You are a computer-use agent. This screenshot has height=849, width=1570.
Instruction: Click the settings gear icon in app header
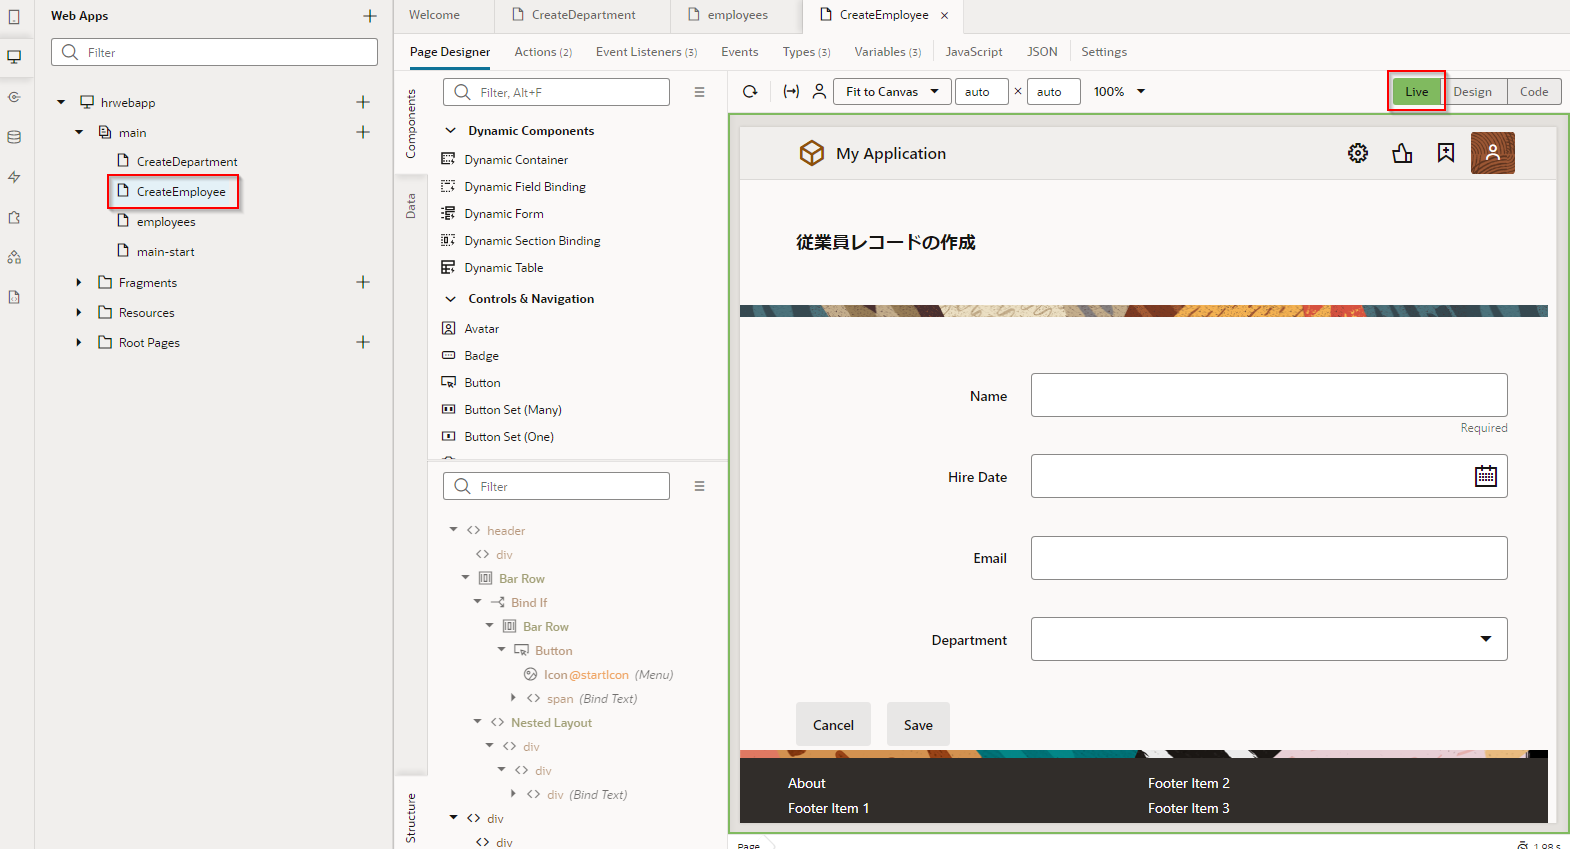[1357, 153]
